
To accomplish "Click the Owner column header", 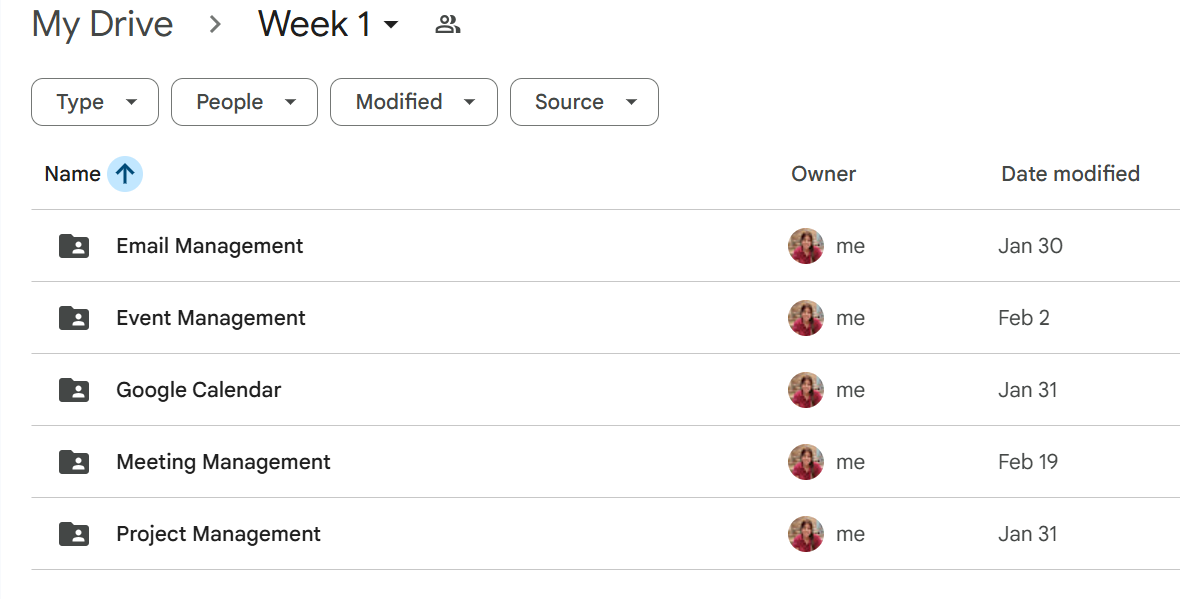I will tap(823, 174).
